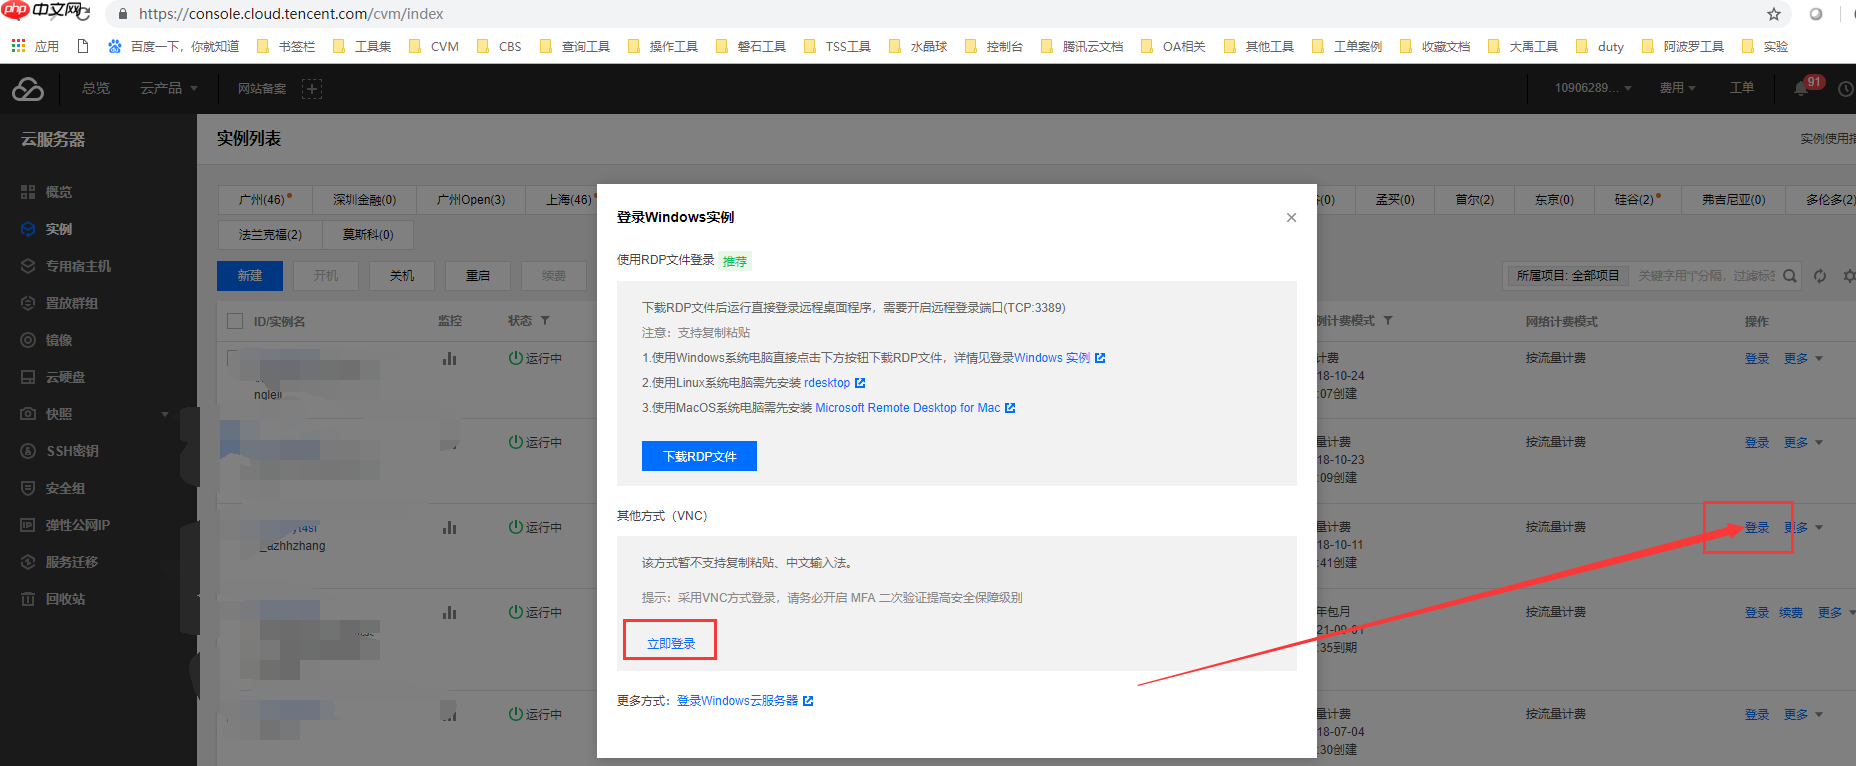This screenshot has height=766, width=1856.
Task: Switch to the 深圳金融(0) region tab
Action: (364, 200)
